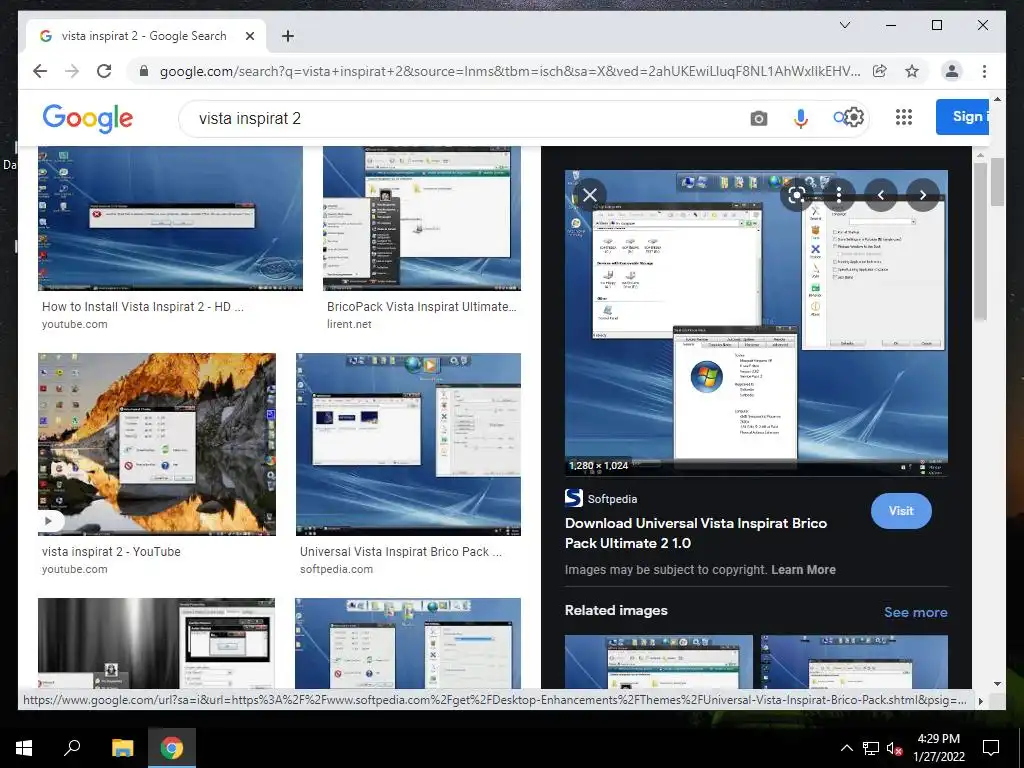Reload the Google search page

104,71
